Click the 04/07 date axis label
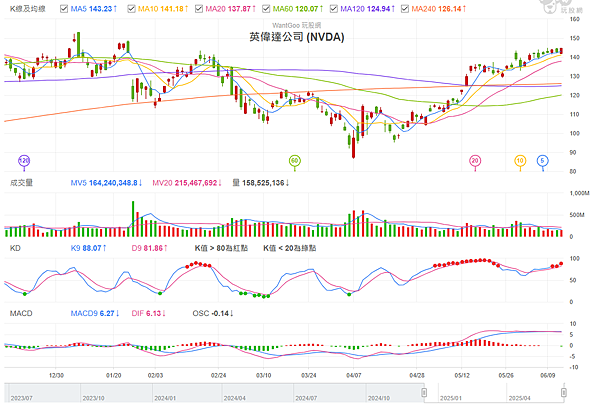 coord(354,376)
